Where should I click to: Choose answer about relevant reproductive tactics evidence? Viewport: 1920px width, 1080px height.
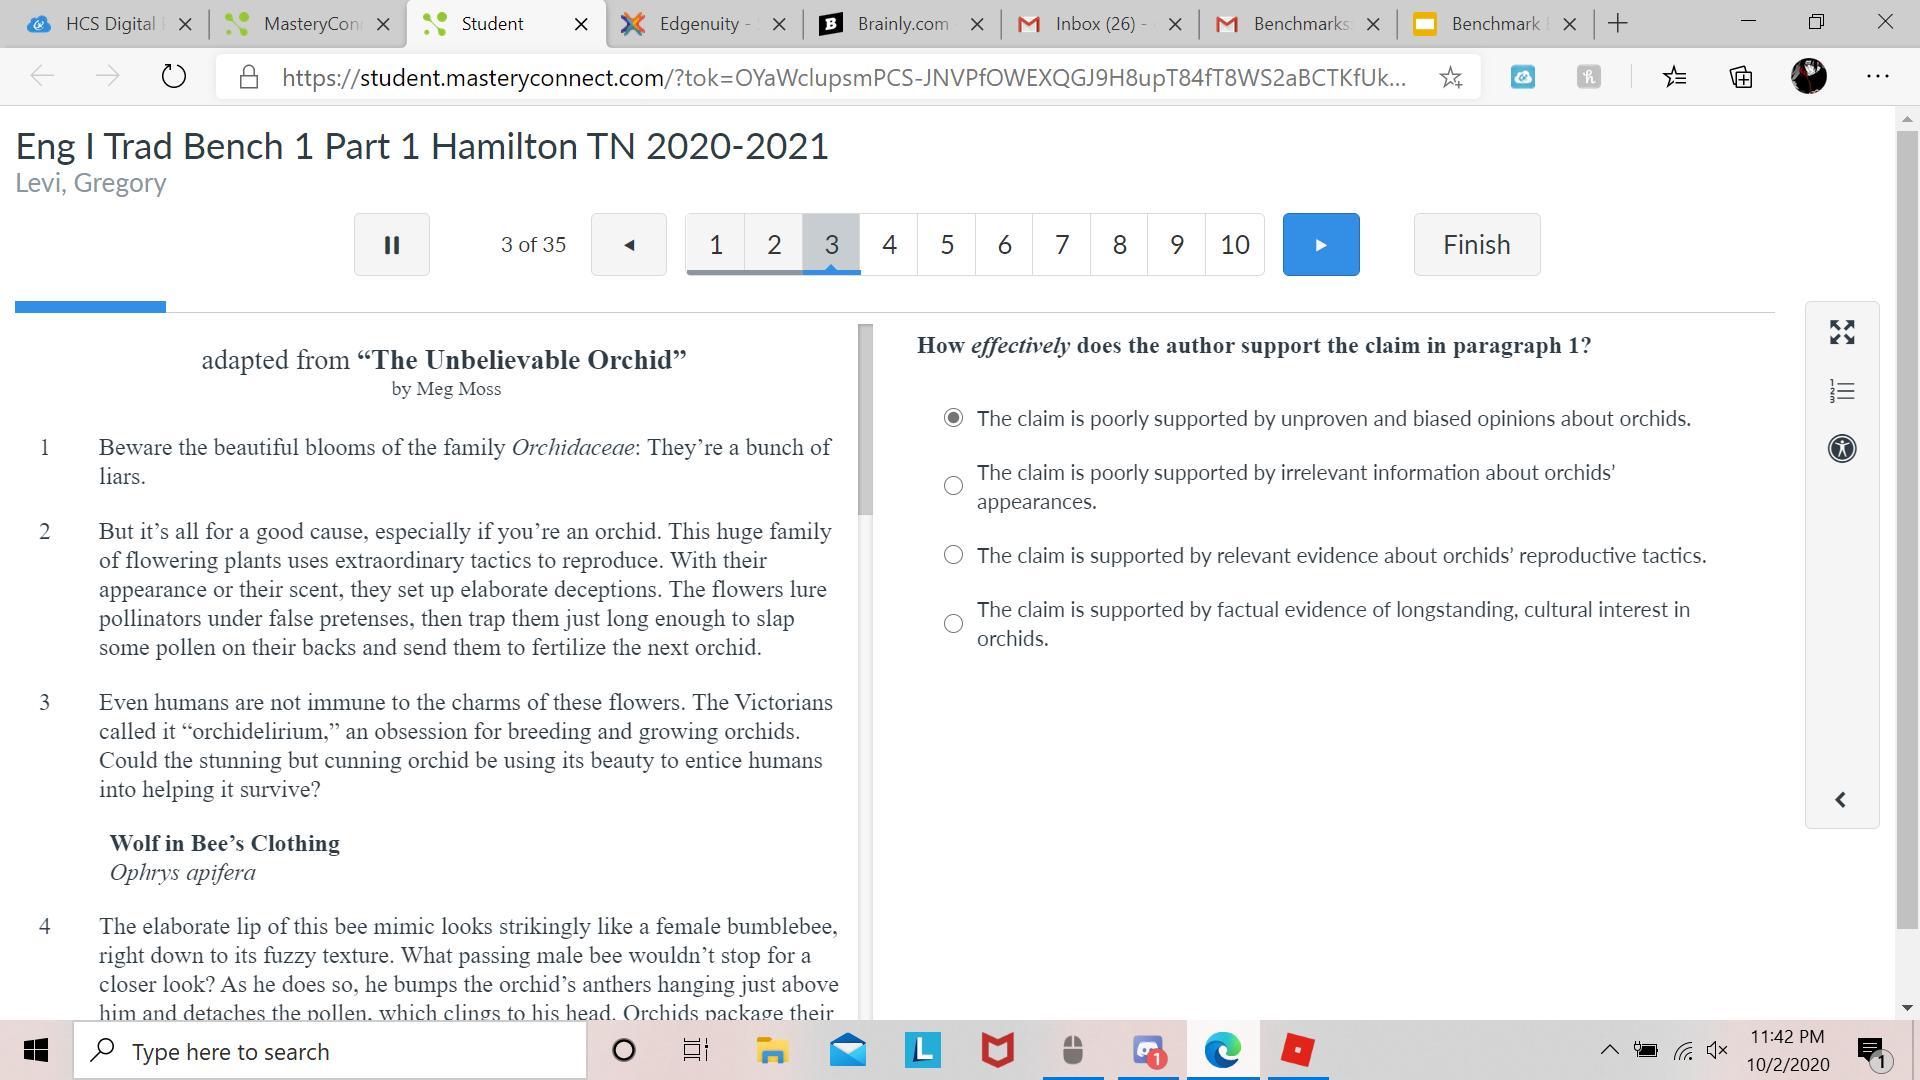coord(953,555)
